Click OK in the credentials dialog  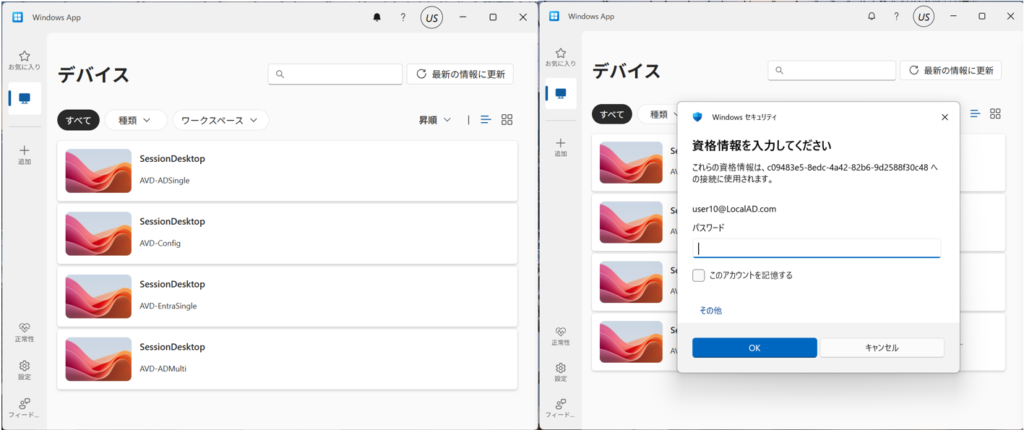[754, 347]
